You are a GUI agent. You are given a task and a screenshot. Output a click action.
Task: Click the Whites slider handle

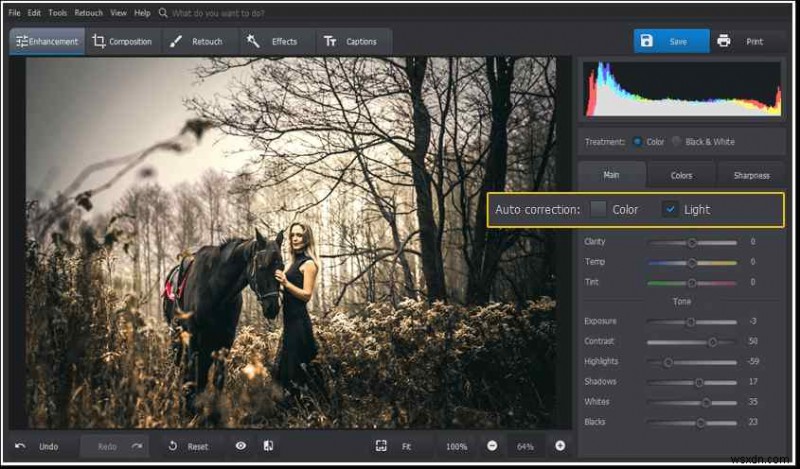pos(706,403)
